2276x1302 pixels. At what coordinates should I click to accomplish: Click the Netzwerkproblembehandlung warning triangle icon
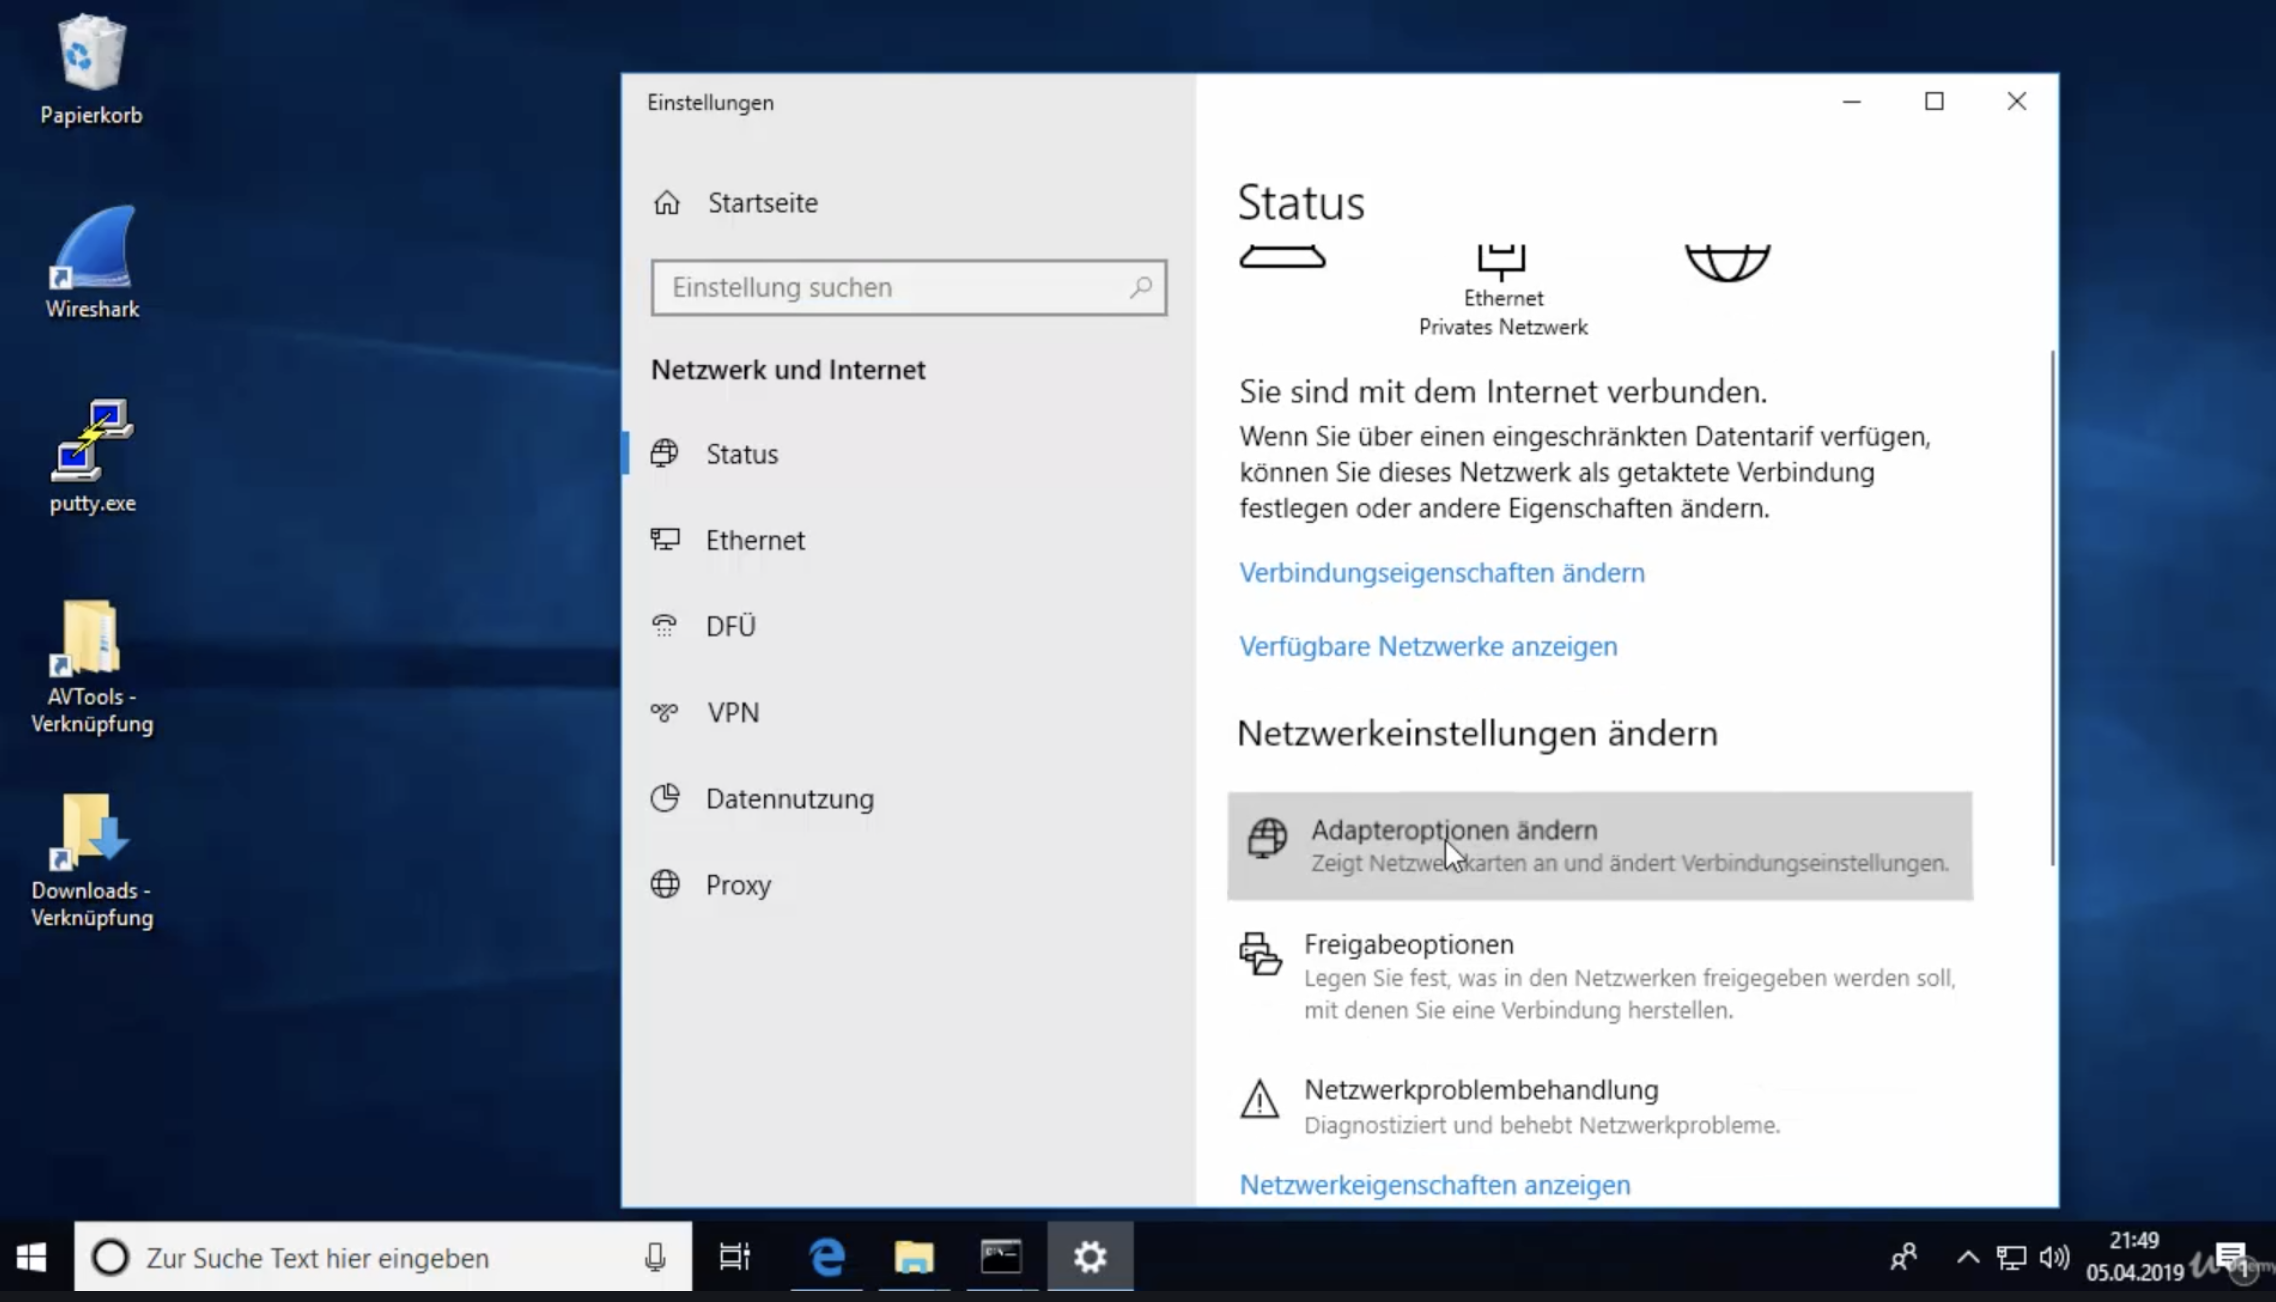pyautogui.click(x=1259, y=1098)
